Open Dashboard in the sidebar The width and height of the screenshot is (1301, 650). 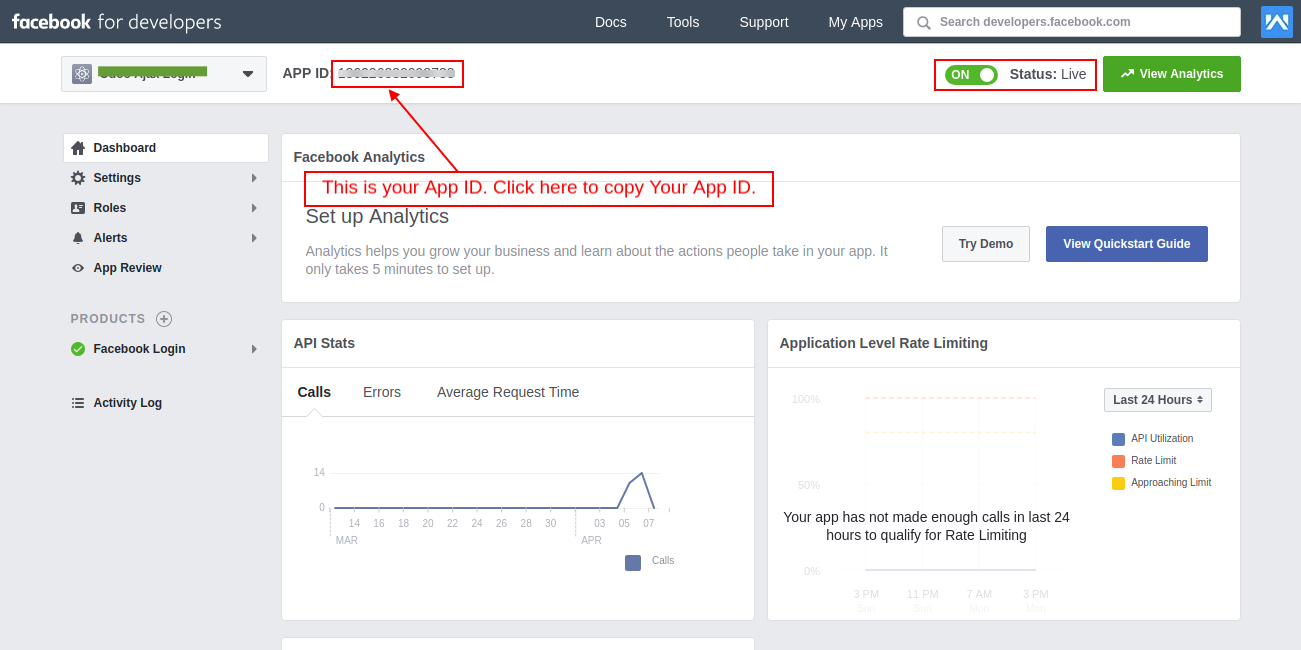click(x=166, y=148)
